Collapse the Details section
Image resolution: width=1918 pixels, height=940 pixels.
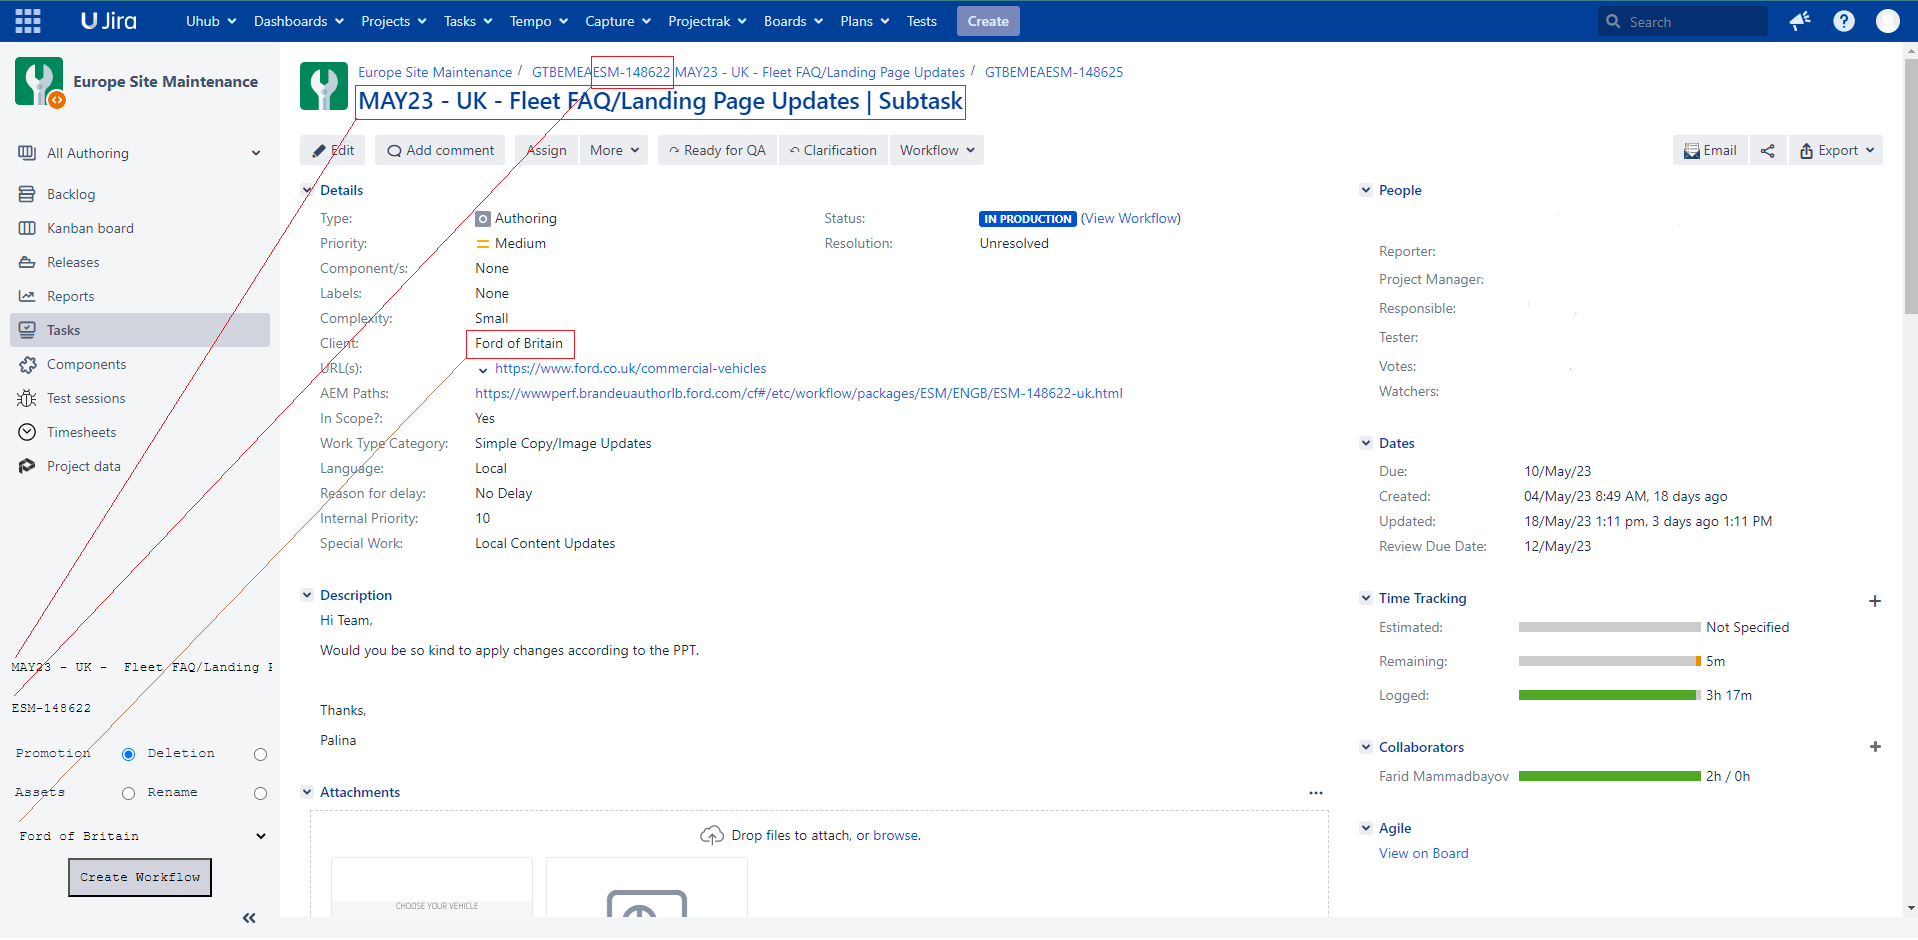point(307,190)
